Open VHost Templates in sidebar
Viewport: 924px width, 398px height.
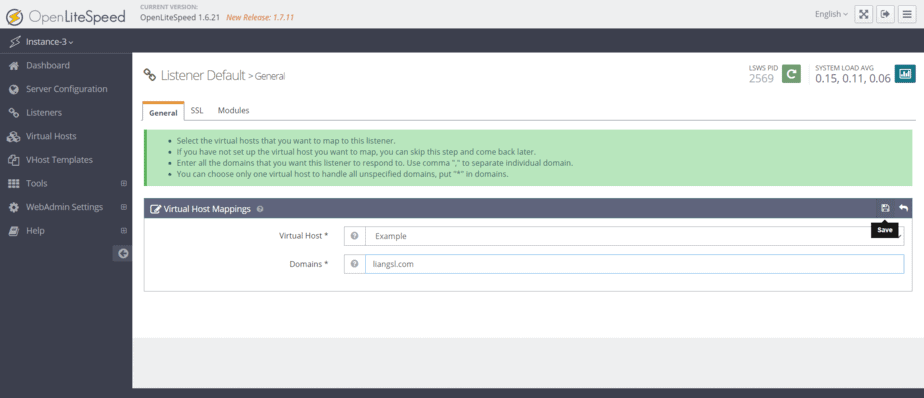click(x=59, y=160)
